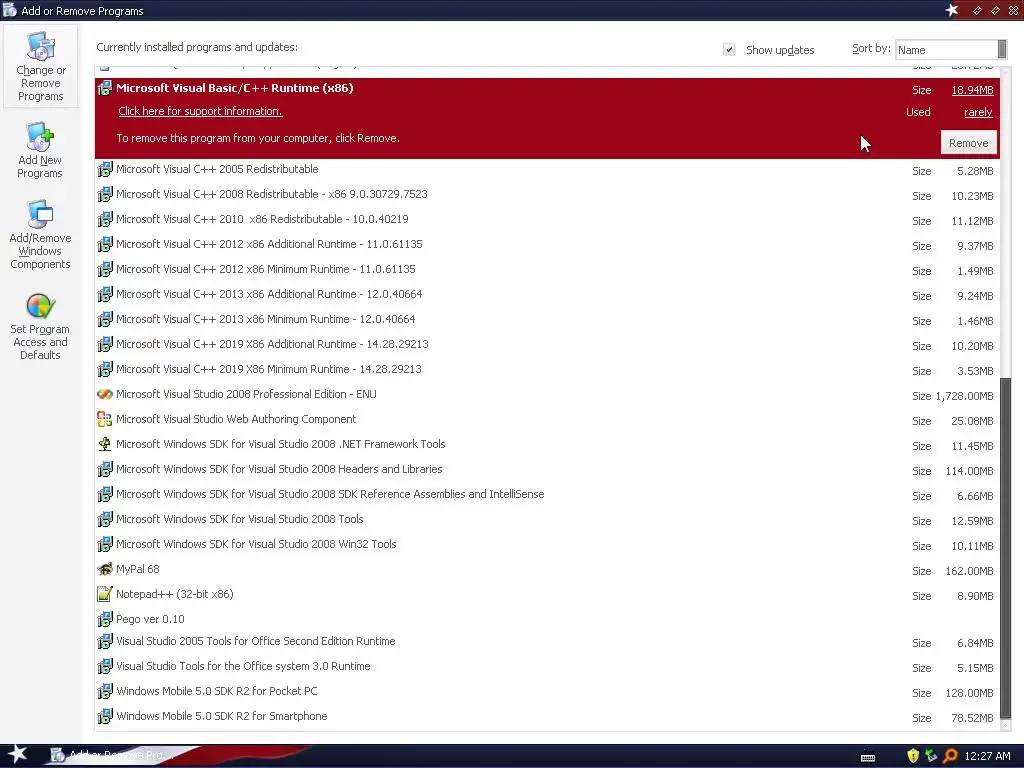This screenshot has height=768, width=1024.
Task: Click icon of Visual C++ 2005 Redistributable
Action: (x=104, y=169)
